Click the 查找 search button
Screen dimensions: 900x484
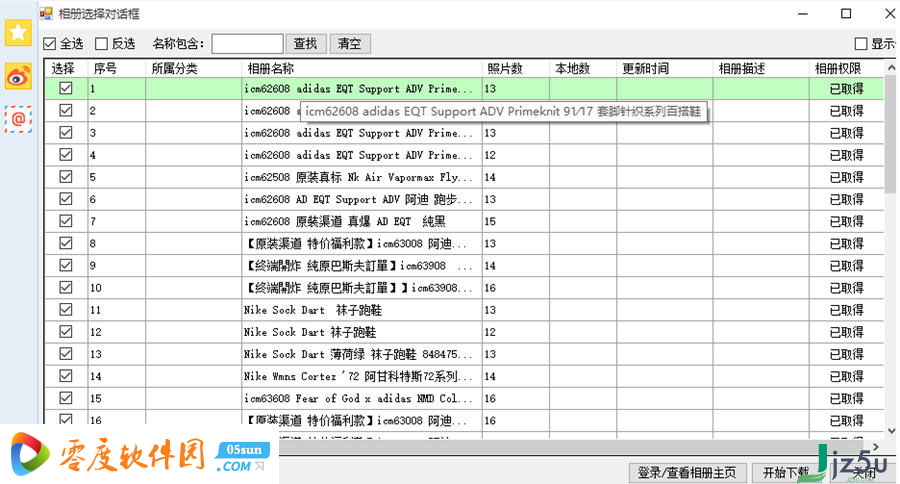tap(306, 44)
